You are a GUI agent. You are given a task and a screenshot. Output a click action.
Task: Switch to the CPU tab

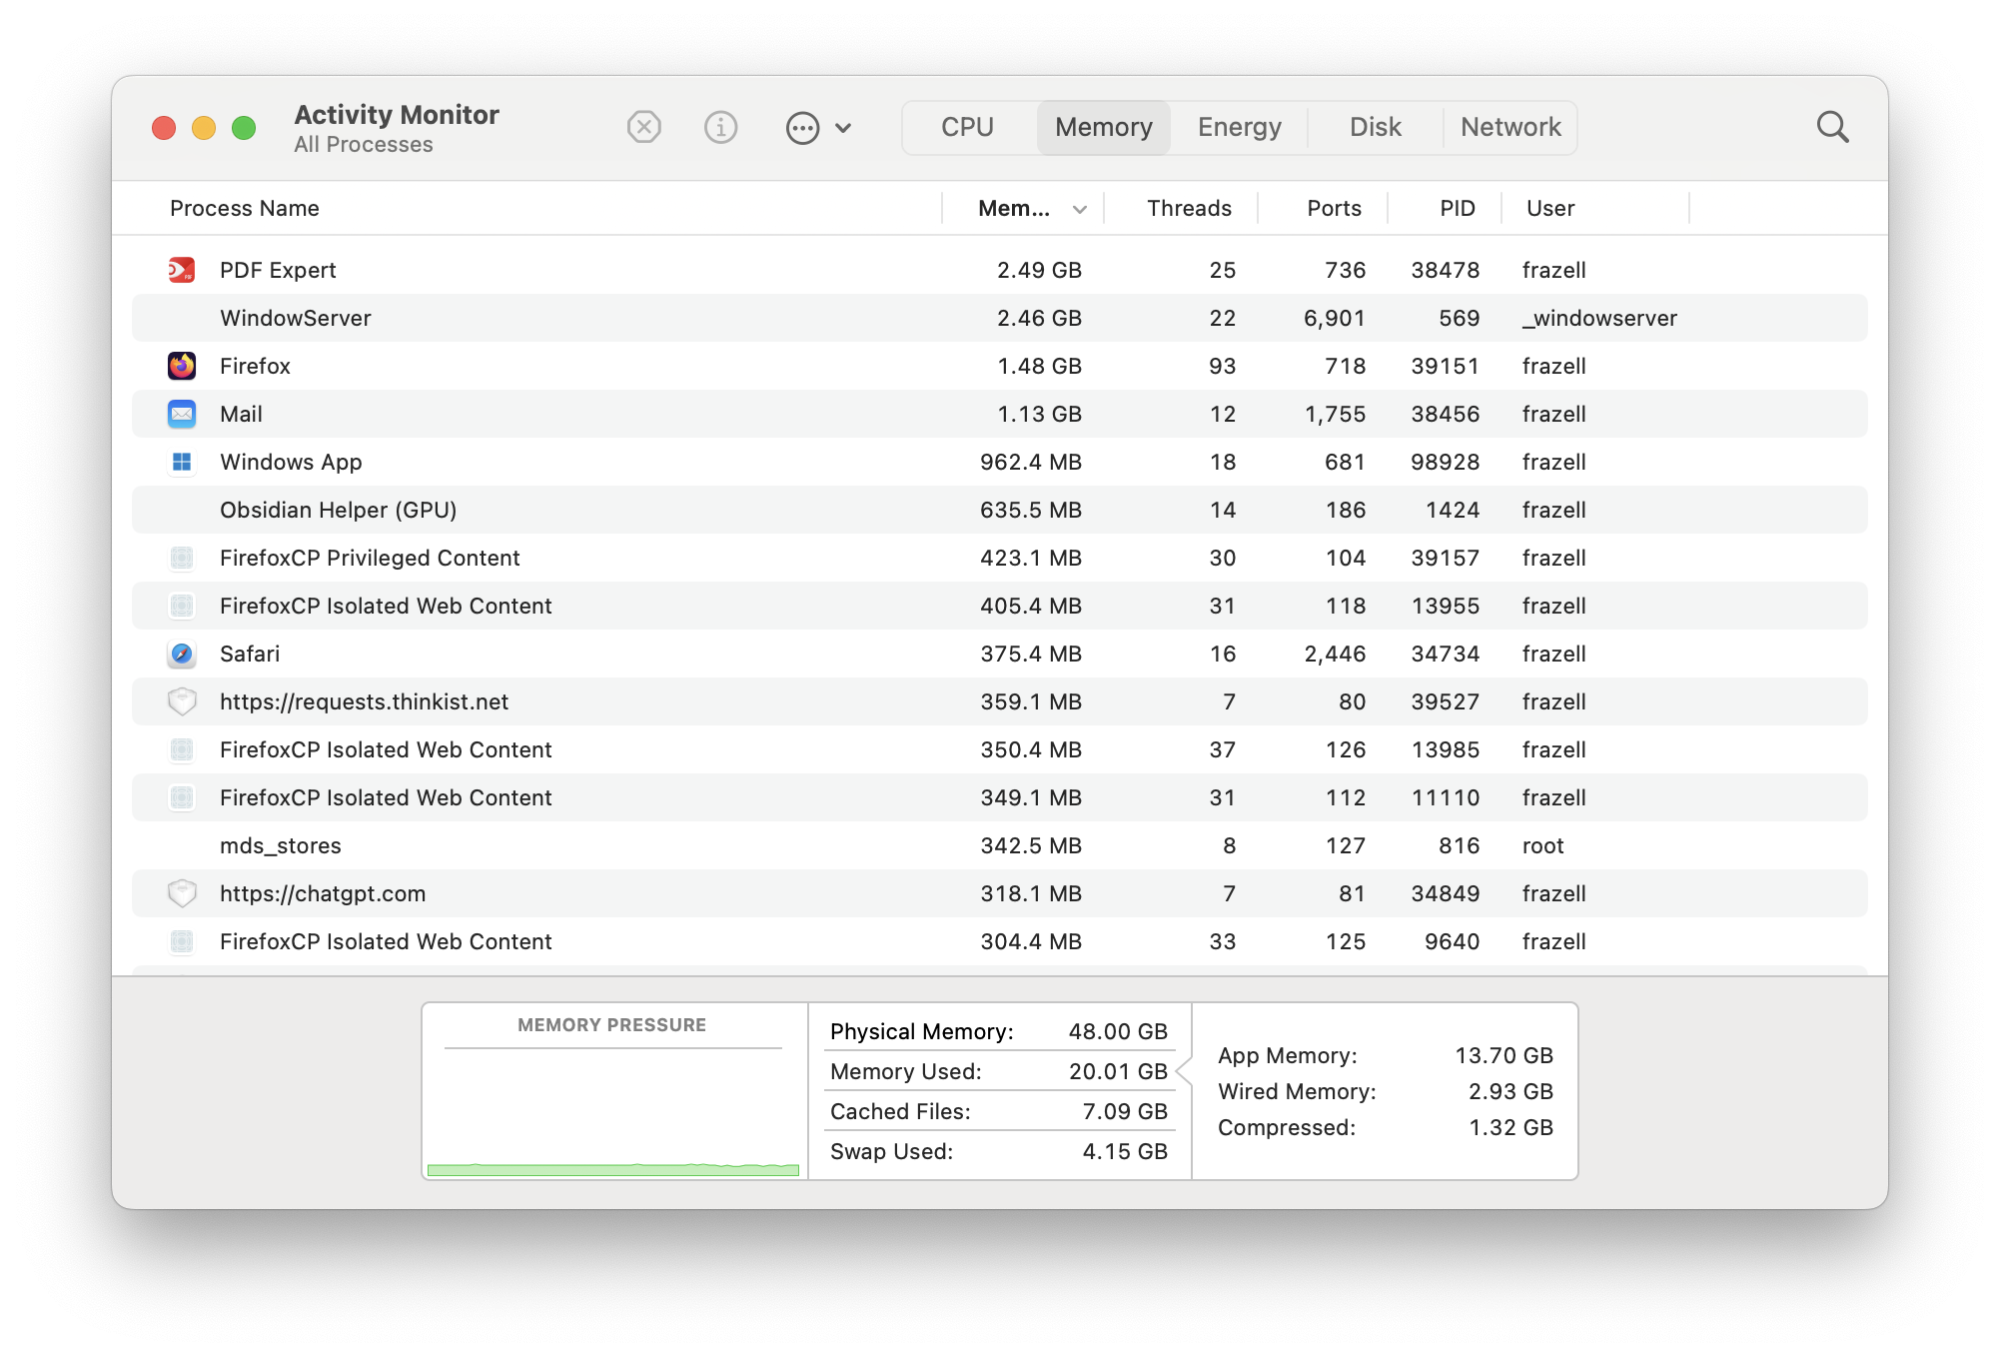tap(966, 127)
